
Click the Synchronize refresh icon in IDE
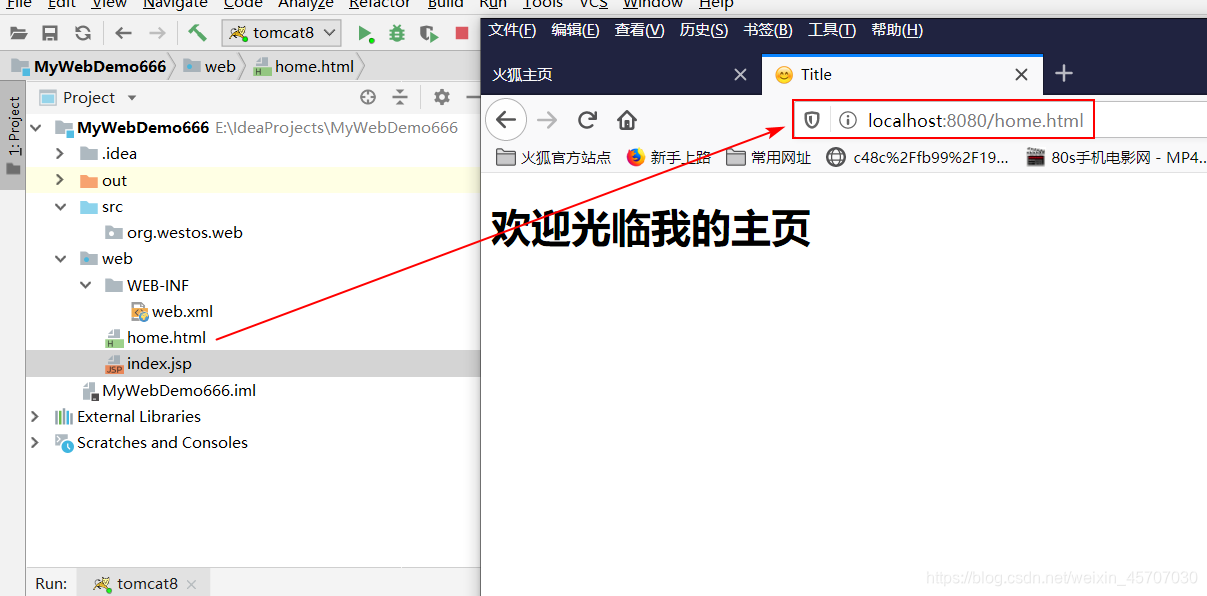tap(82, 33)
